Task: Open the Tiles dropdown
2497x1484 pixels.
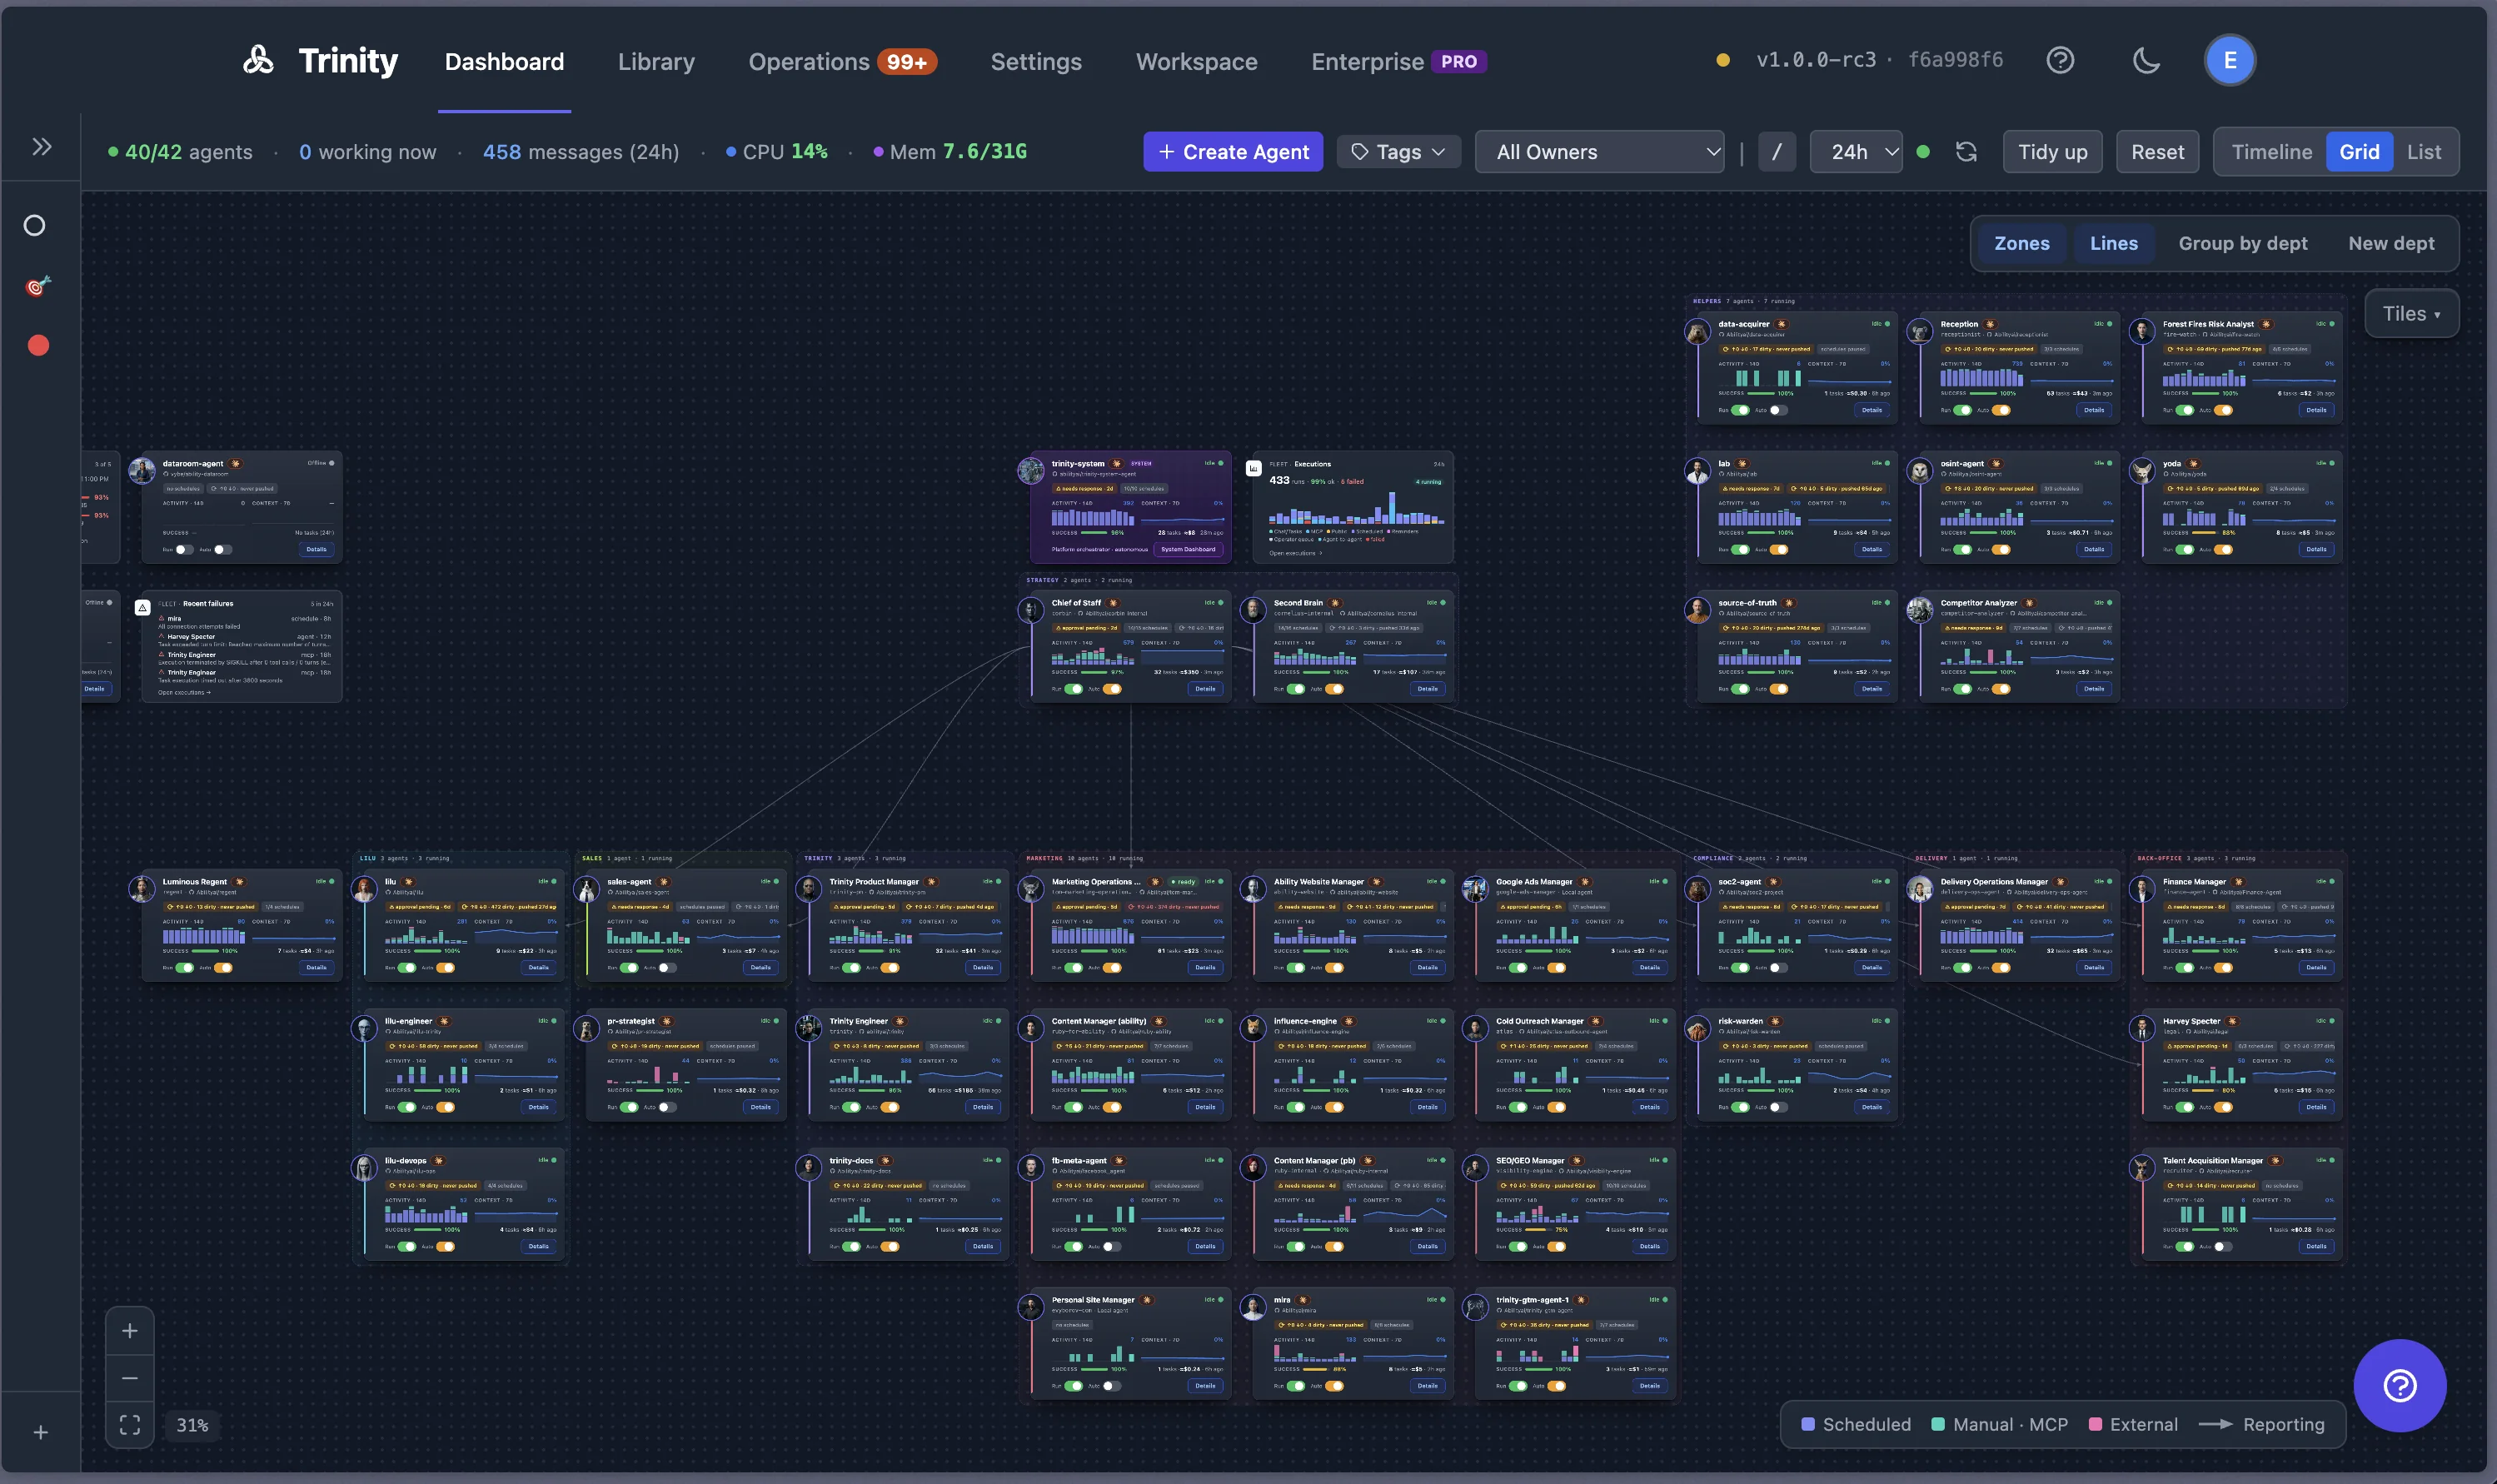Action: coord(2411,314)
